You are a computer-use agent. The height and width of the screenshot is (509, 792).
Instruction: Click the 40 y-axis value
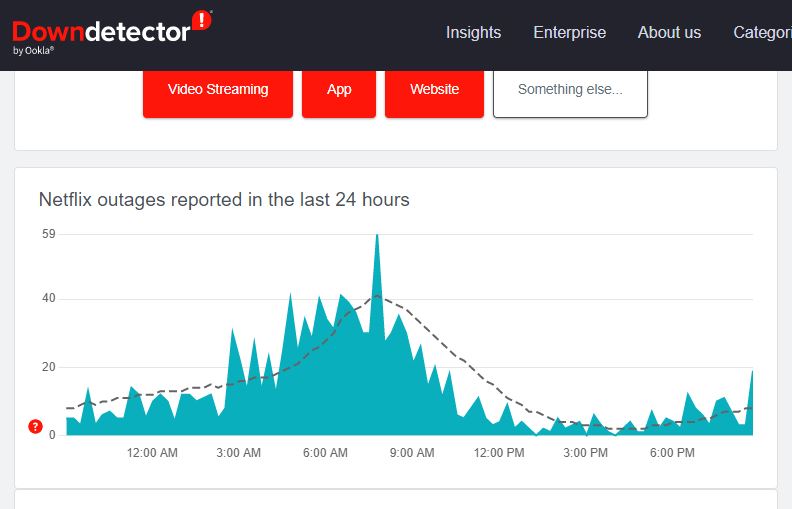[x=48, y=298]
